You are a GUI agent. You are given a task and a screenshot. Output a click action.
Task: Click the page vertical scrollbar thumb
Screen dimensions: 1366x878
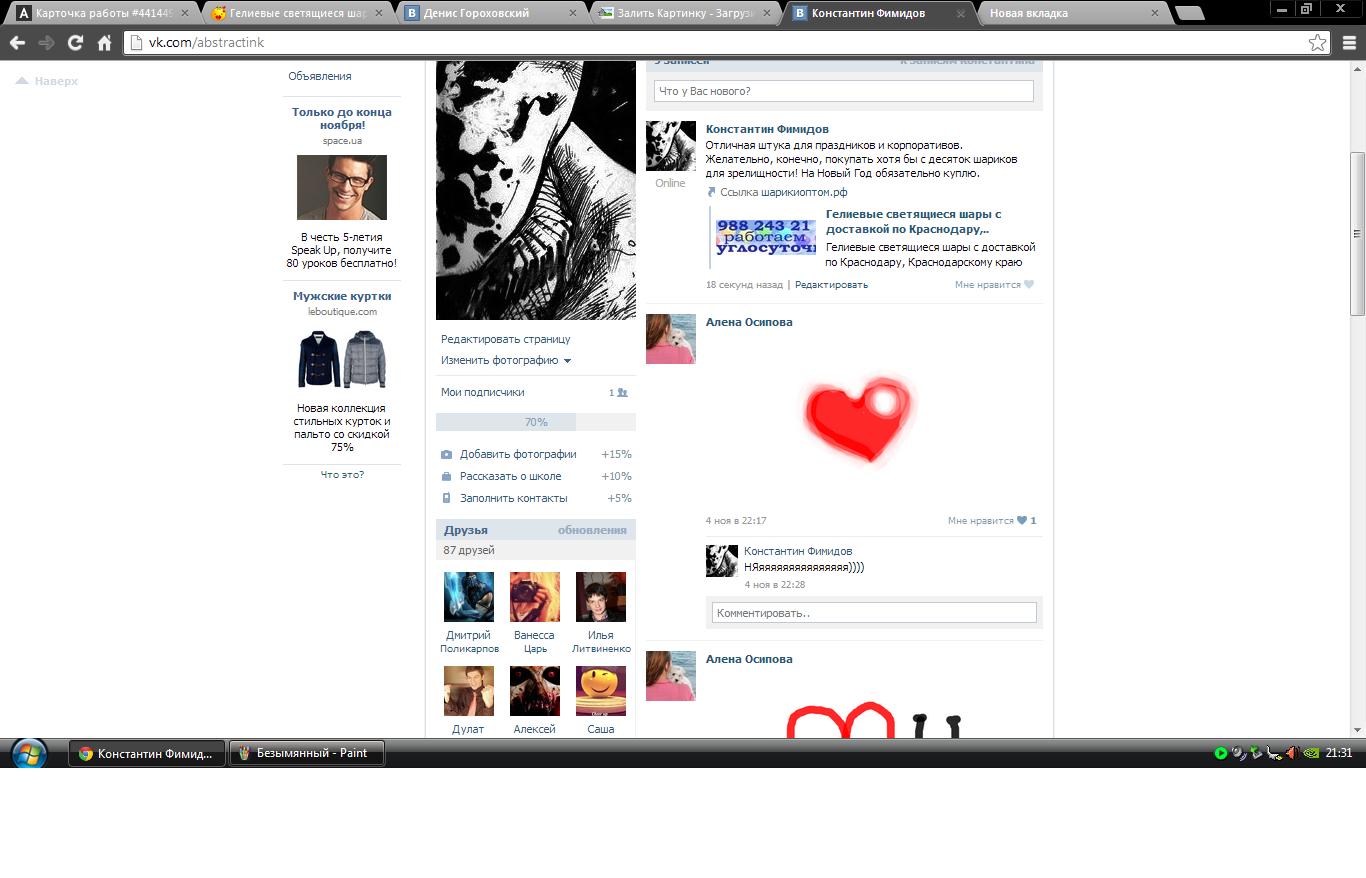tap(1358, 234)
